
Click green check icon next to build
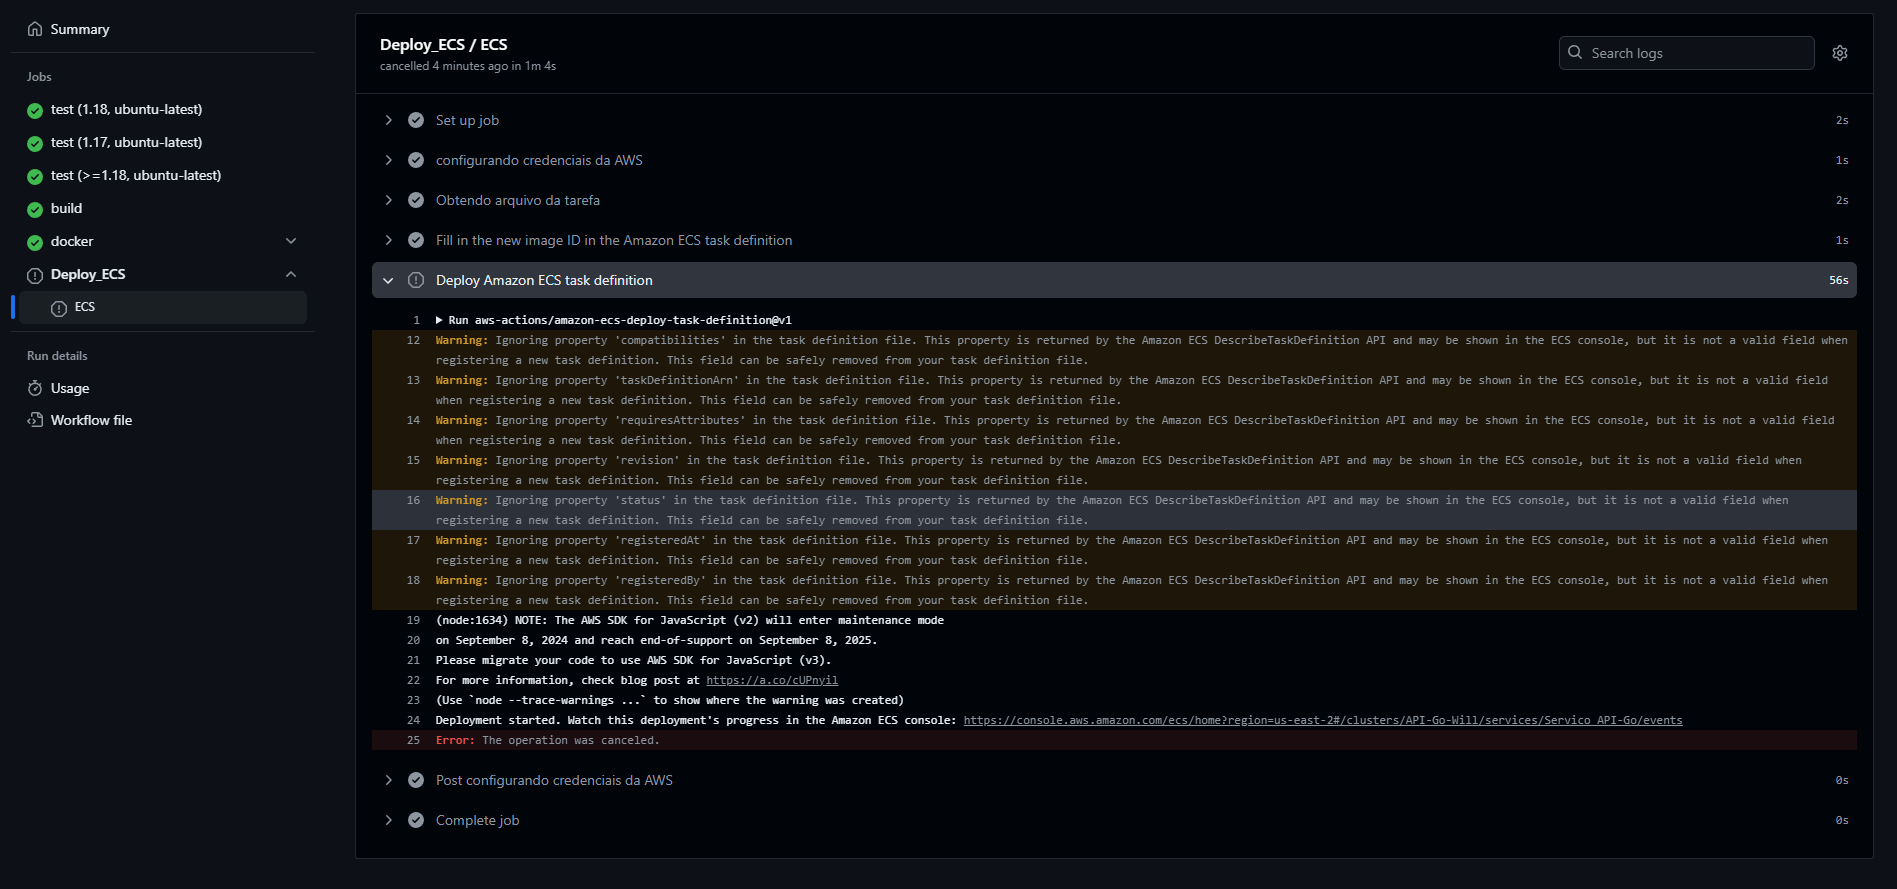pos(35,209)
